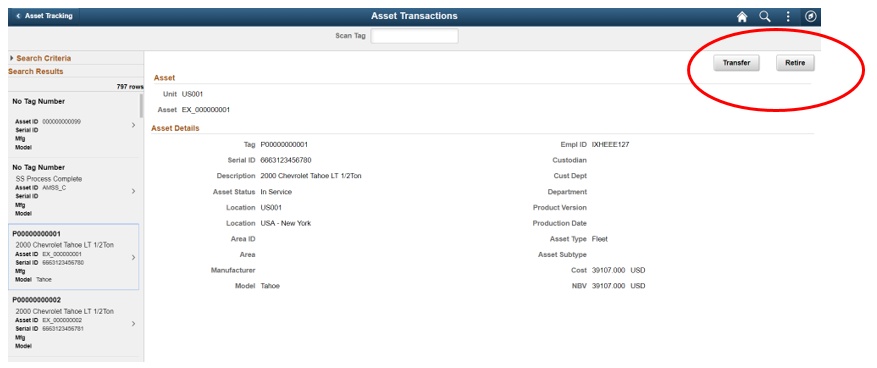Expand the Search Criteria section
This screenshot has width=877, height=368.
40,58
